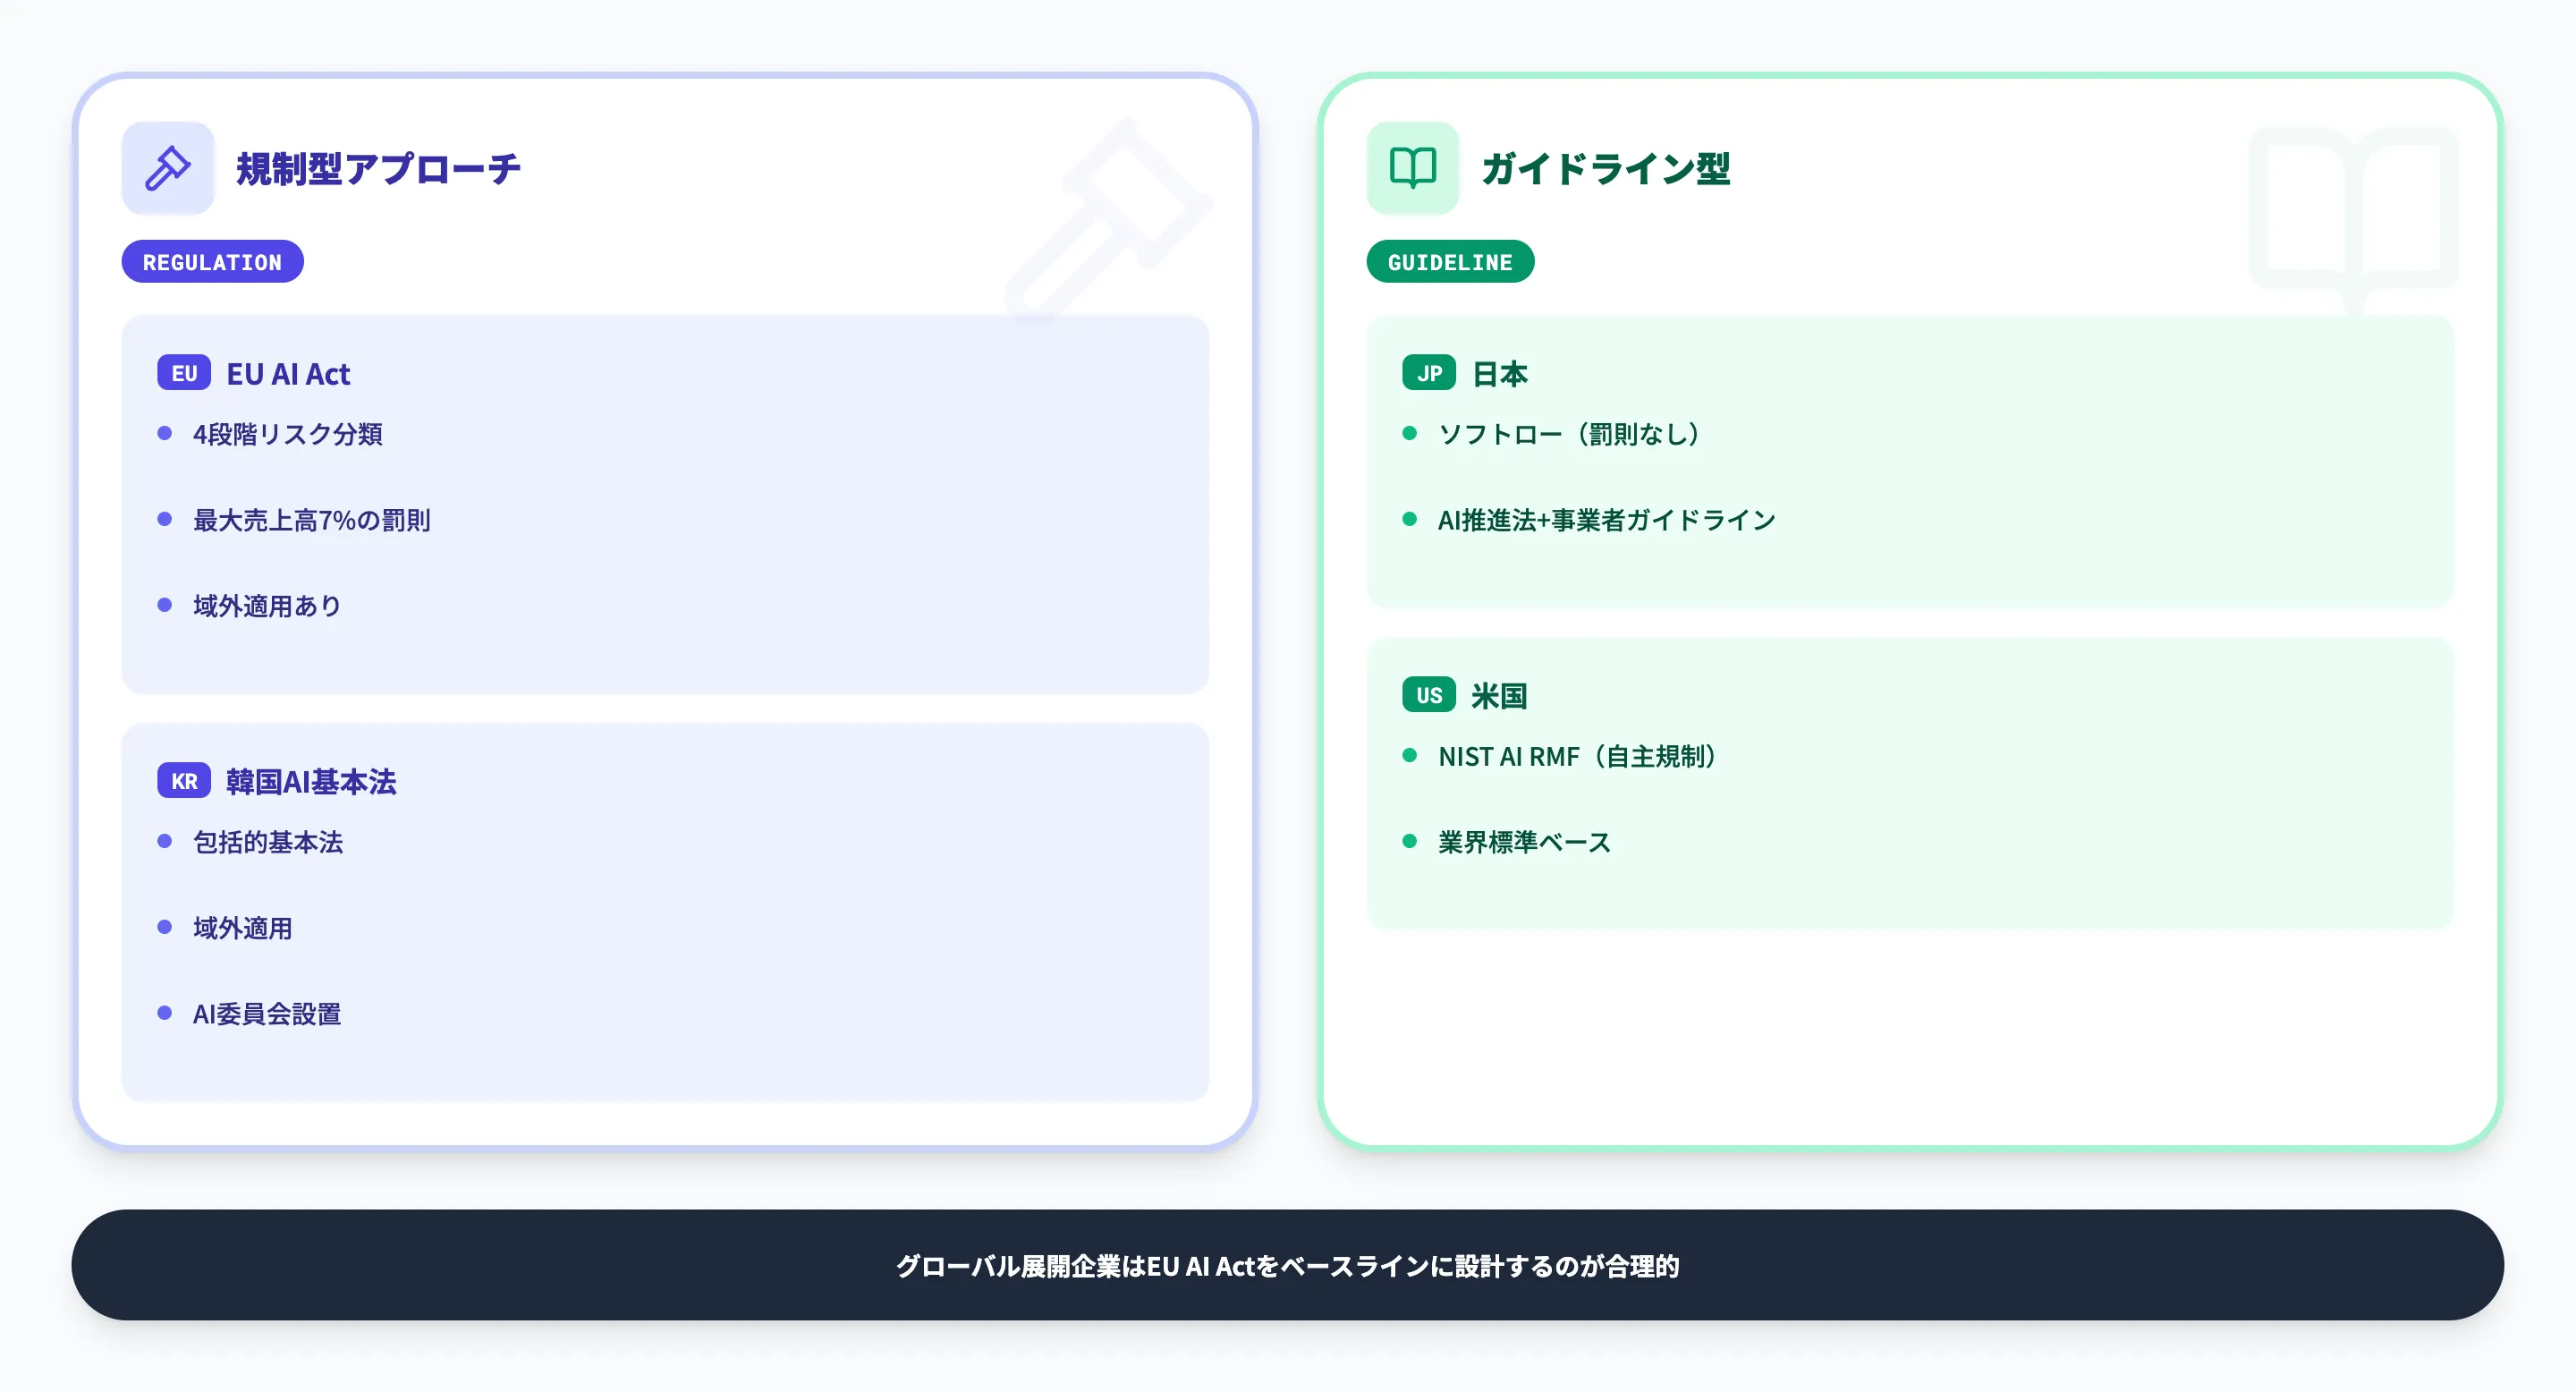2576x1392 pixels.
Task: Click the REGULATION pill label
Action: [x=212, y=262]
